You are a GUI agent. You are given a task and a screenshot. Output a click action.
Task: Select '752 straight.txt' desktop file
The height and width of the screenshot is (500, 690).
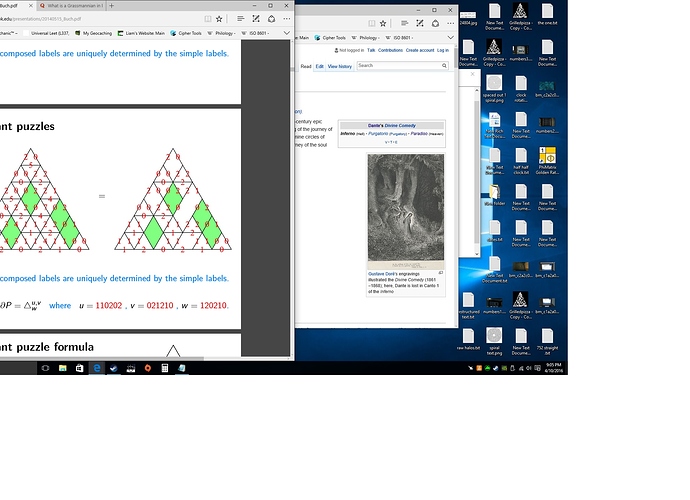547,342
